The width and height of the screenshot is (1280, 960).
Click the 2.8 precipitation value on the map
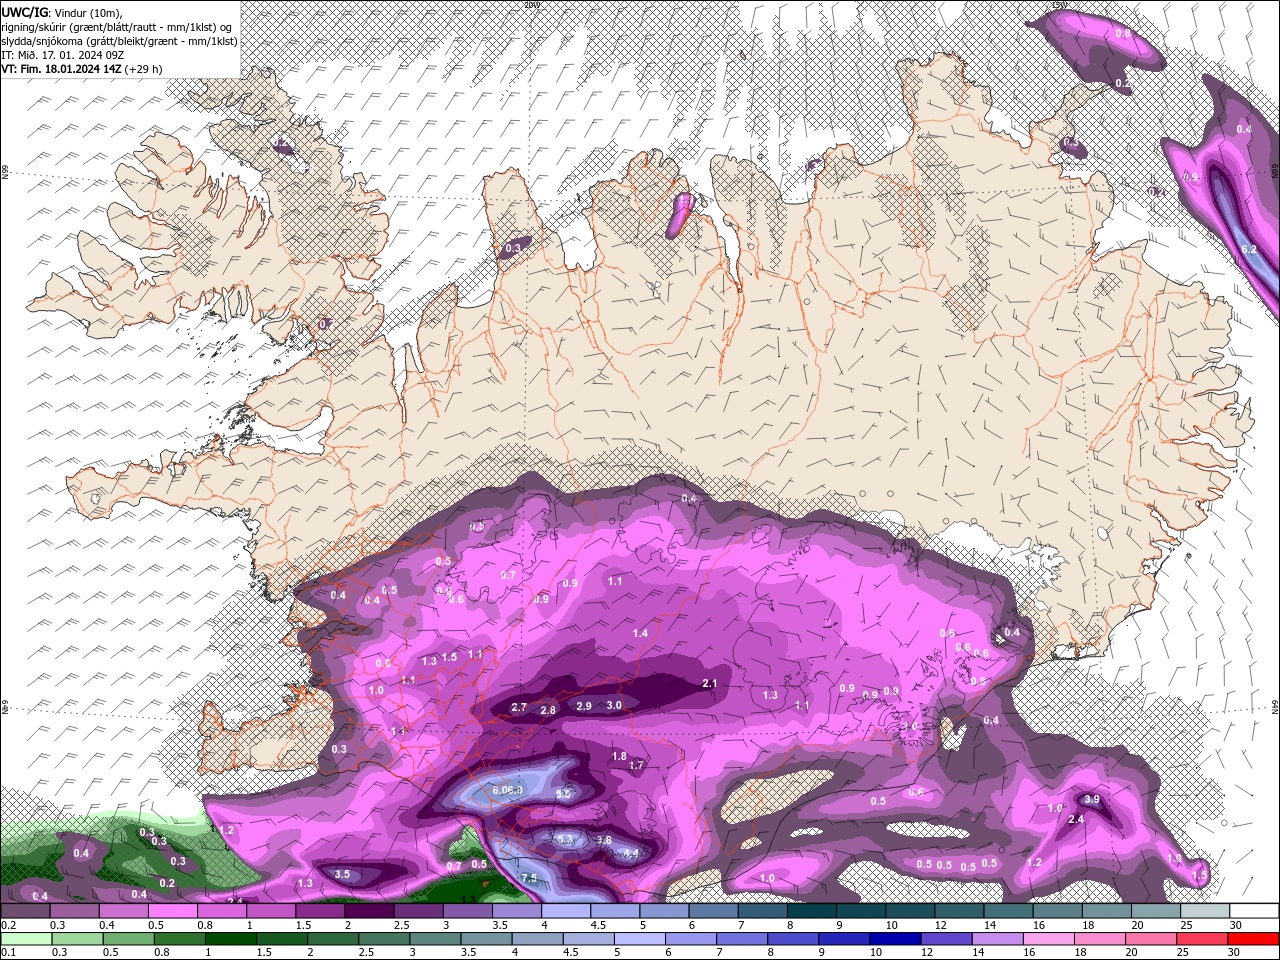point(548,711)
